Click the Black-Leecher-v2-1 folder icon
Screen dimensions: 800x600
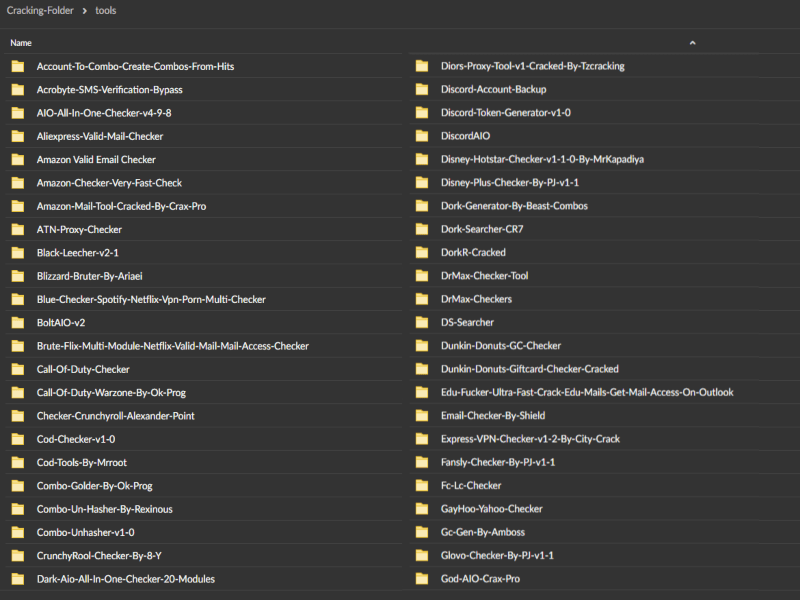click(x=17, y=253)
